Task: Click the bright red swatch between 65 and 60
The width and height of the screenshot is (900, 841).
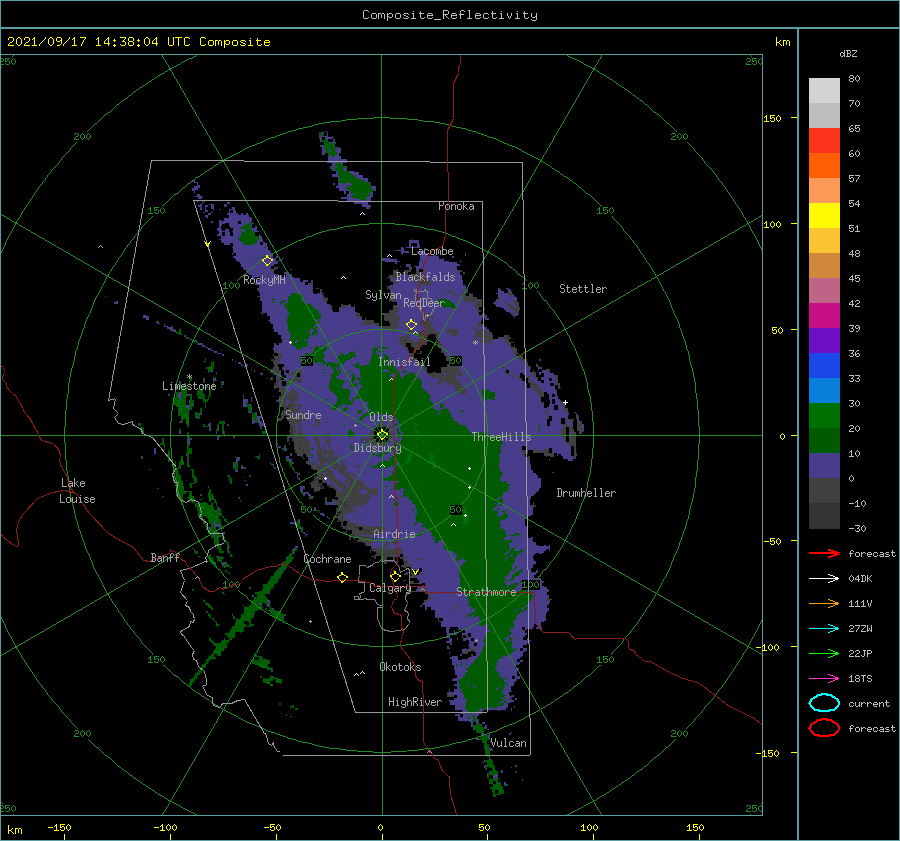Action: coord(824,141)
